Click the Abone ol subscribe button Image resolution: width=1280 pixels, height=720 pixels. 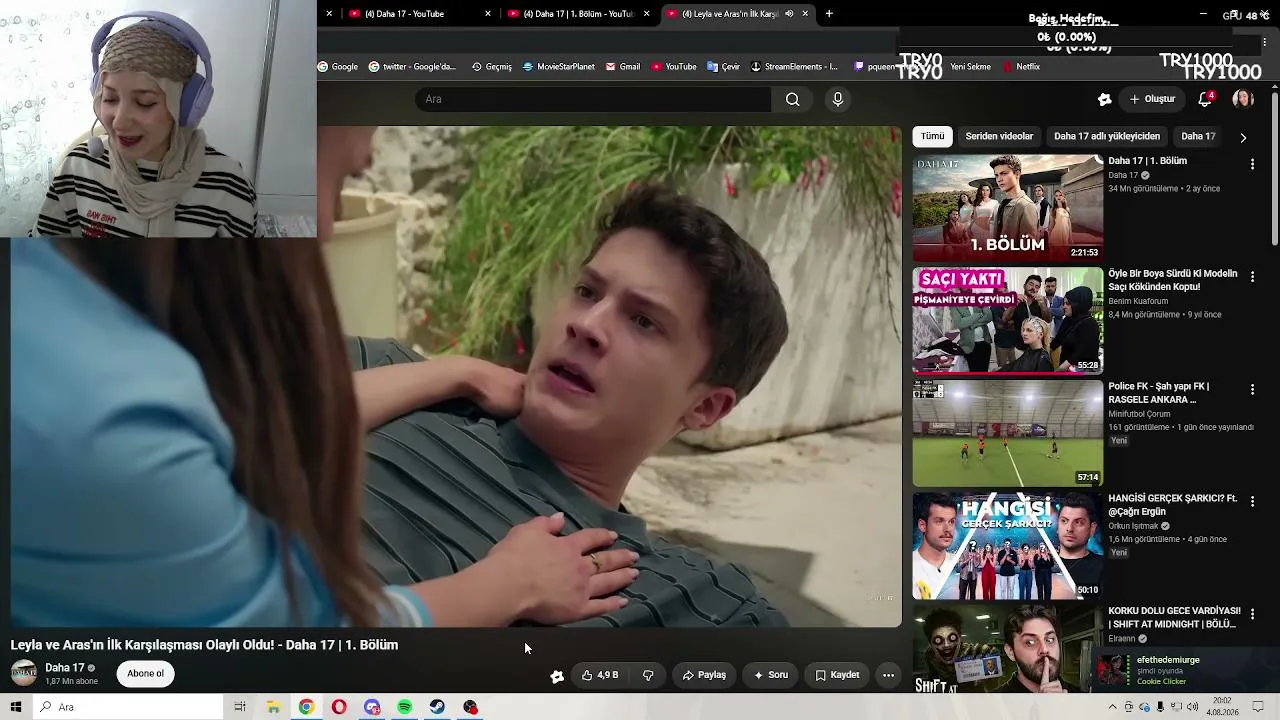pos(145,674)
